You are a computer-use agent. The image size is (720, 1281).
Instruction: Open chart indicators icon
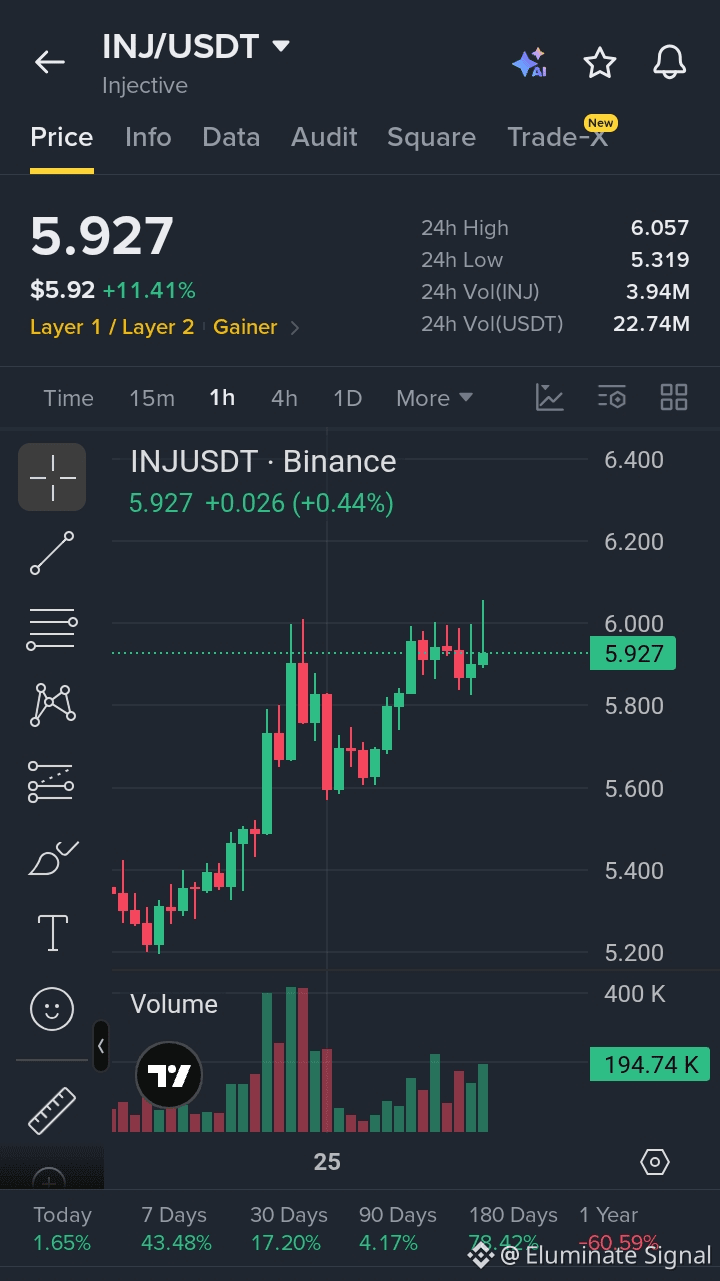pos(549,397)
